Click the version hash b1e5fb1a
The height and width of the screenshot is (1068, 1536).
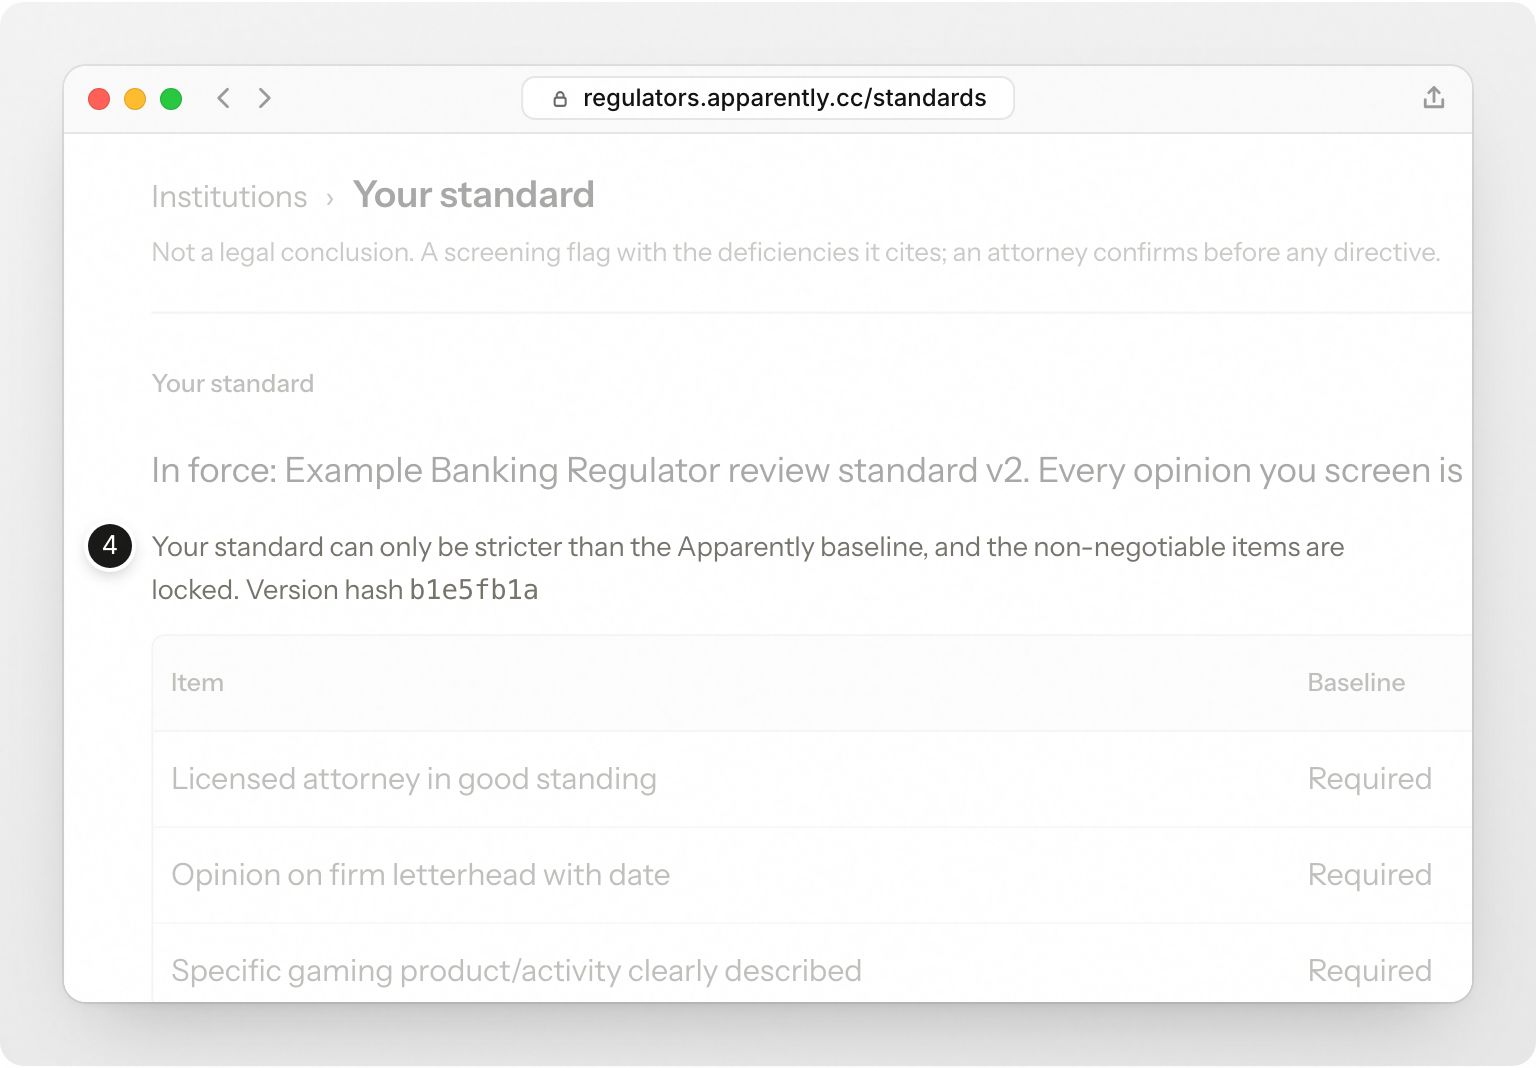(474, 590)
